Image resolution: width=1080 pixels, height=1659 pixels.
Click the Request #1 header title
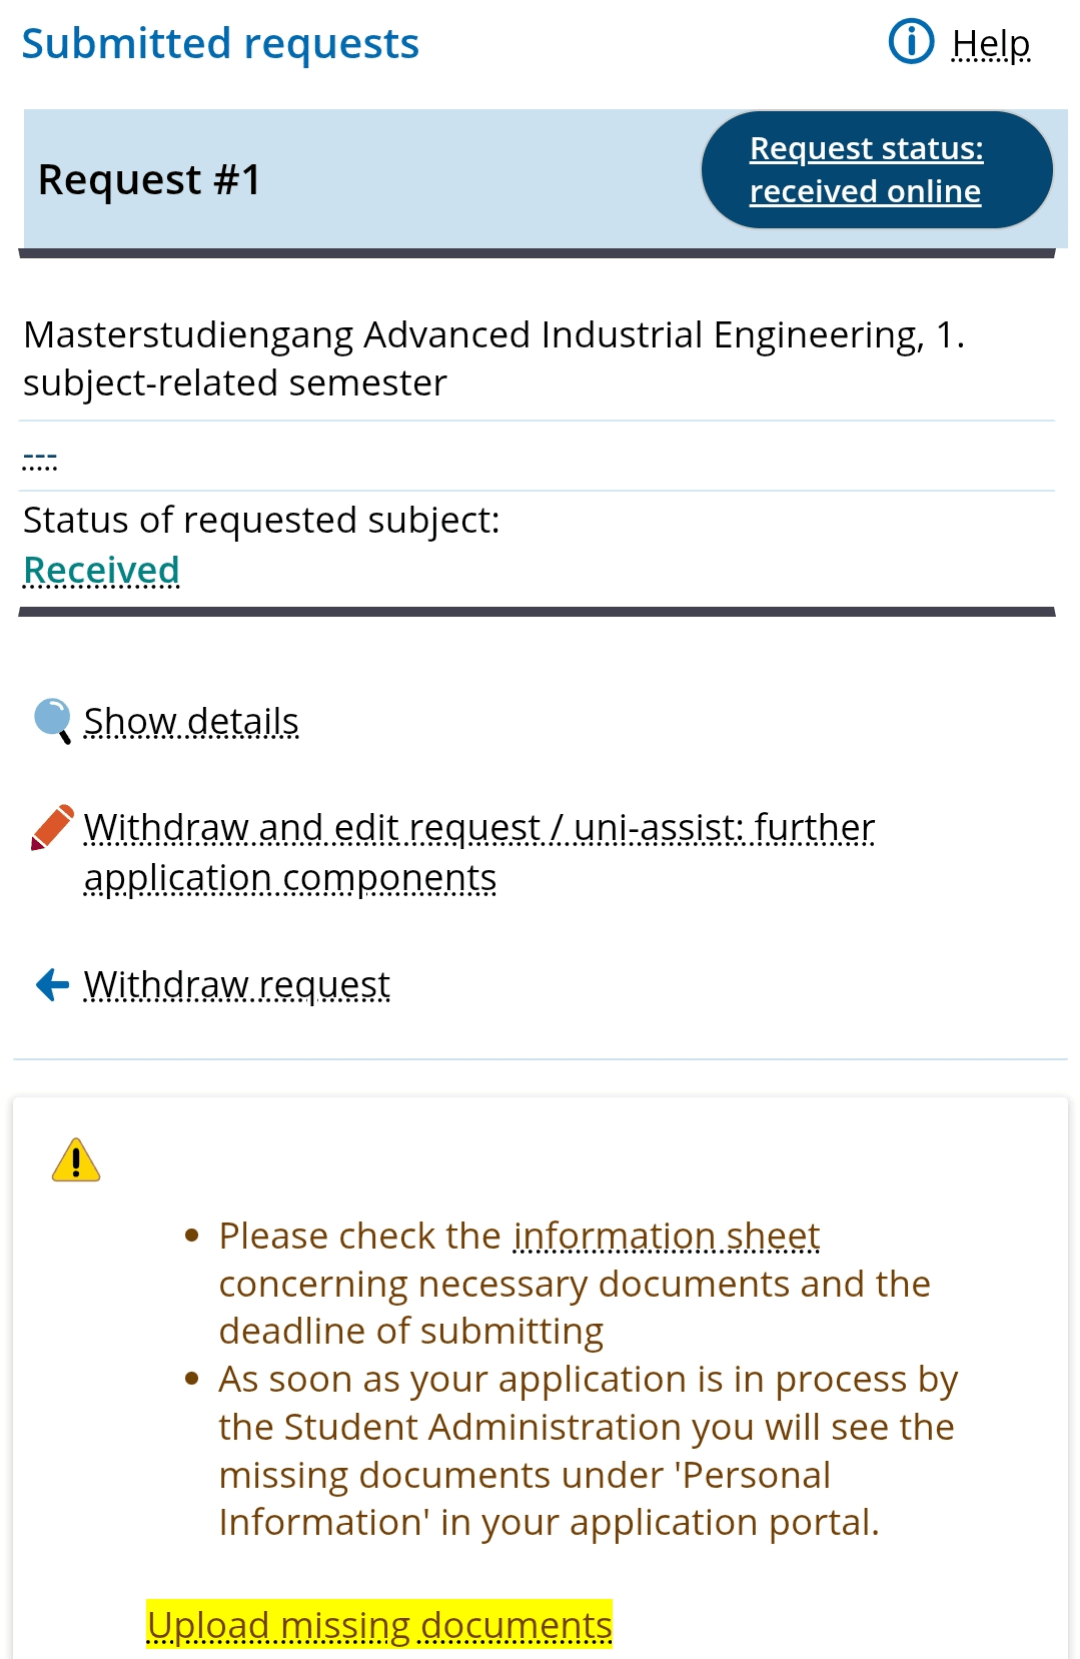150,180
